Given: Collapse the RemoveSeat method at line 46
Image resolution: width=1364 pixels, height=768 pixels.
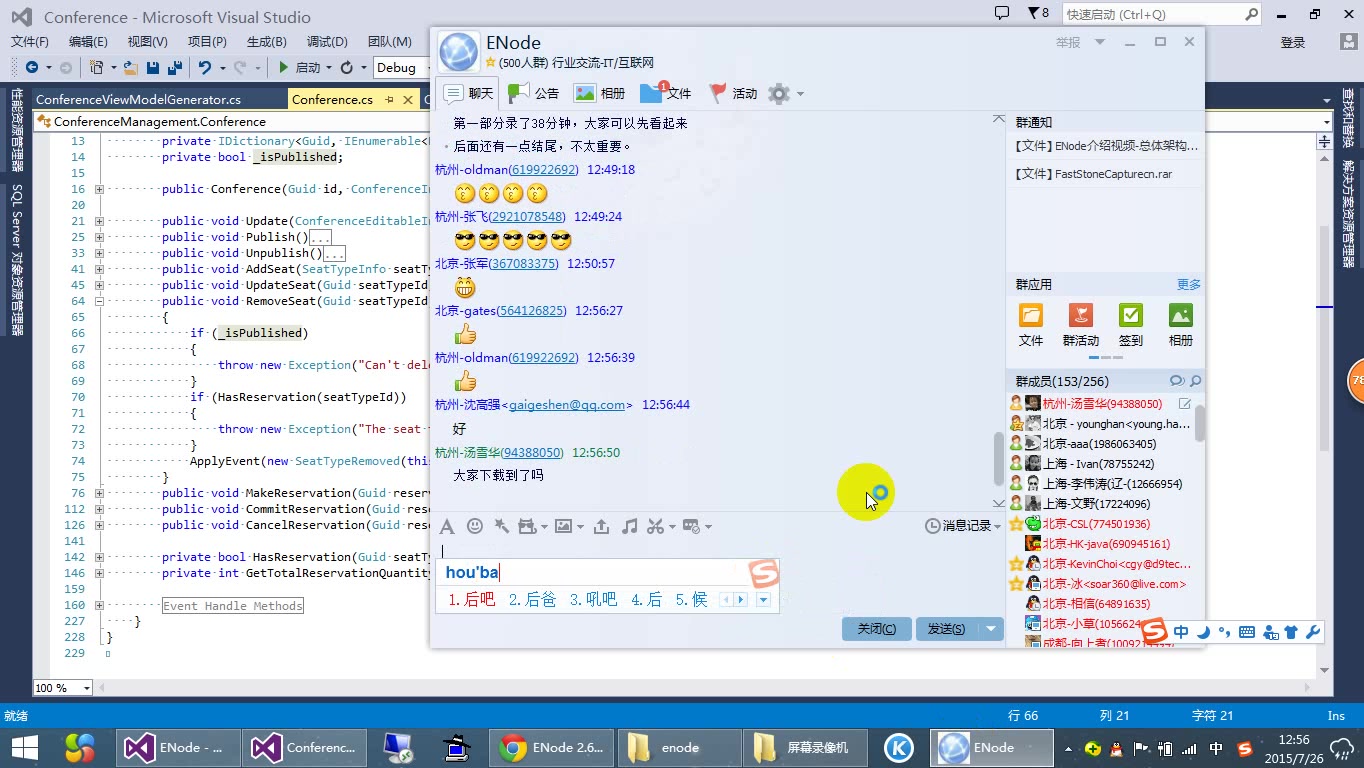Looking at the screenshot, I should click(x=99, y=301).
